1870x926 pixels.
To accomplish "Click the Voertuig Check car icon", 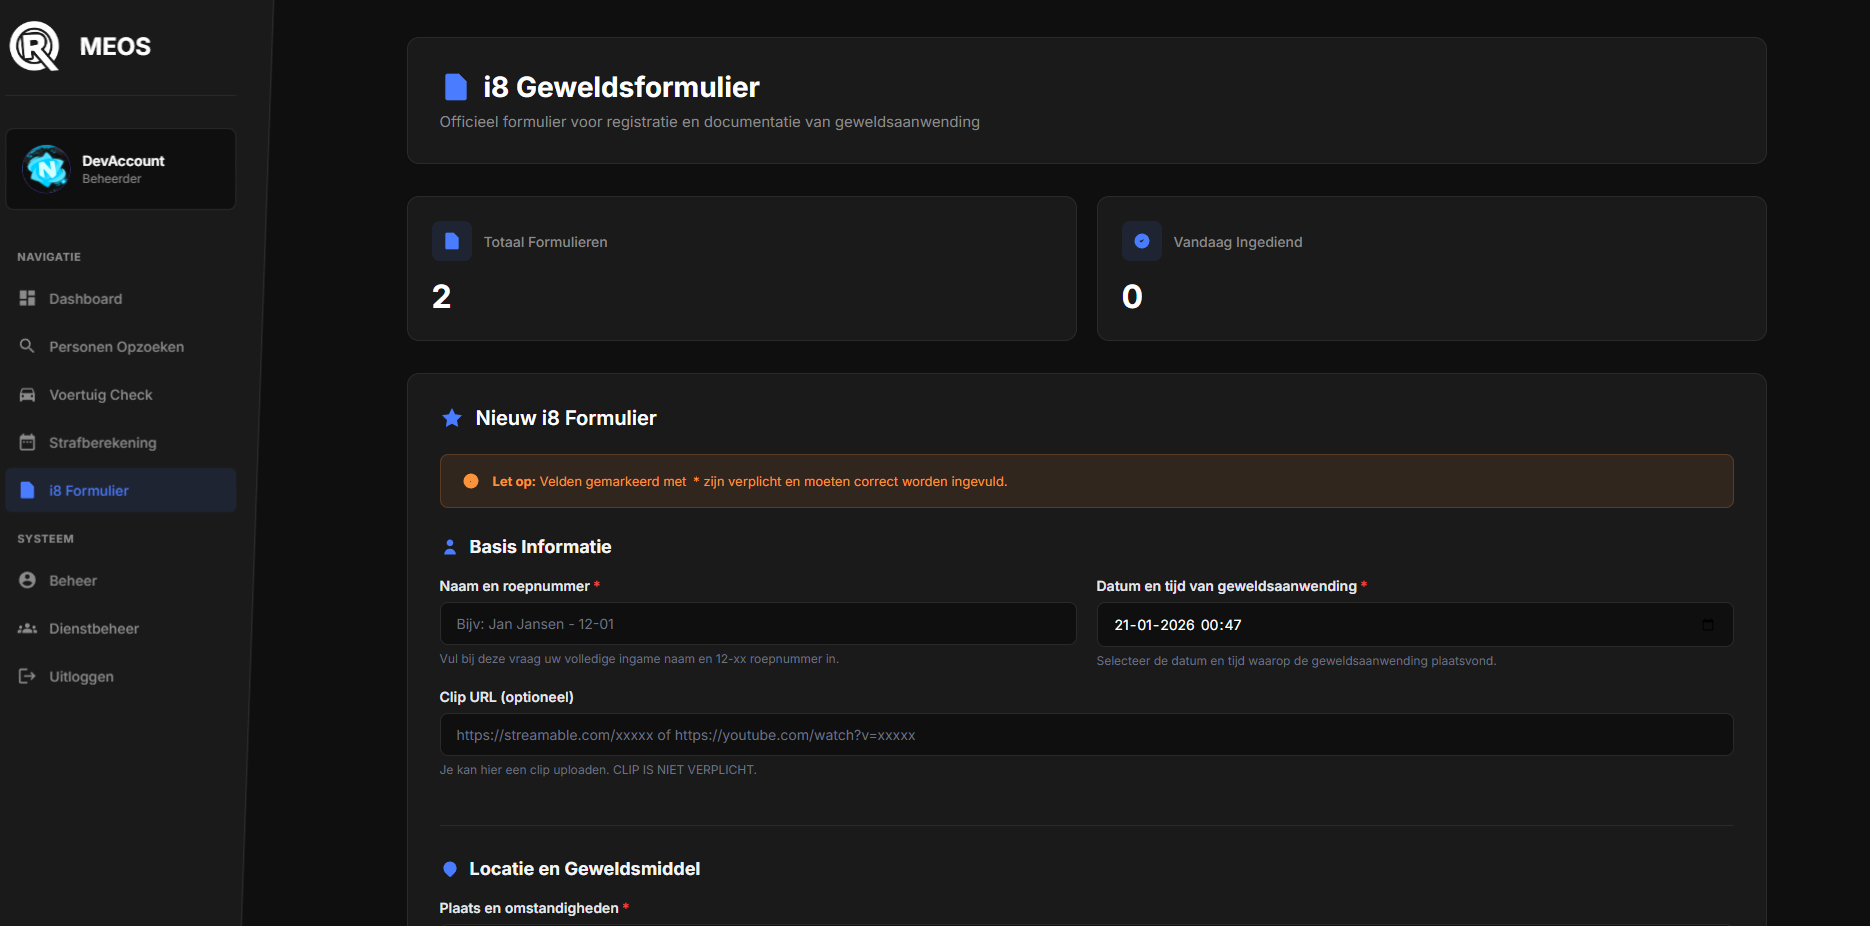I will click(x=27, y=395).
